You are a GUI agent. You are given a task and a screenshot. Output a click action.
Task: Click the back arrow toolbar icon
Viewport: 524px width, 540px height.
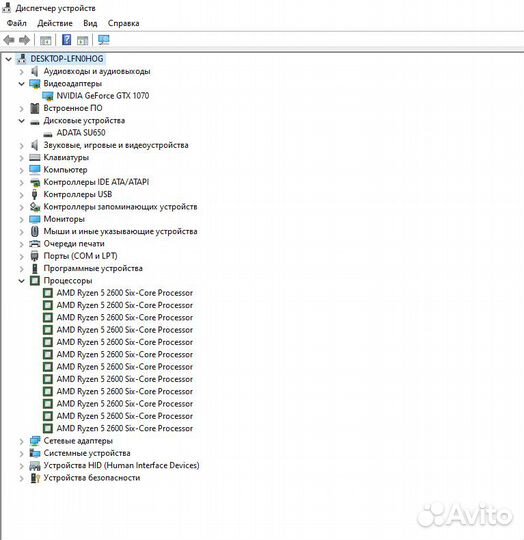point(9,40)
